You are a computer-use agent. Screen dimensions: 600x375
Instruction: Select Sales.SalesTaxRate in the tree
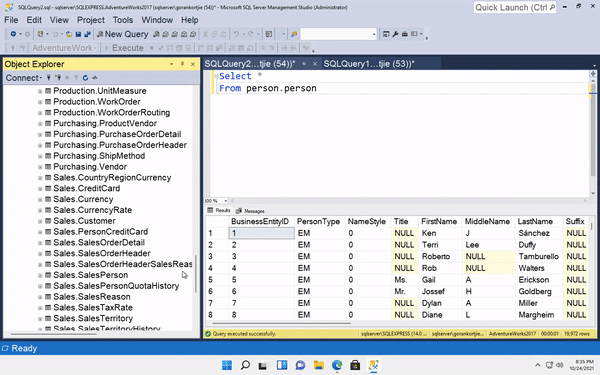[93, 308]
